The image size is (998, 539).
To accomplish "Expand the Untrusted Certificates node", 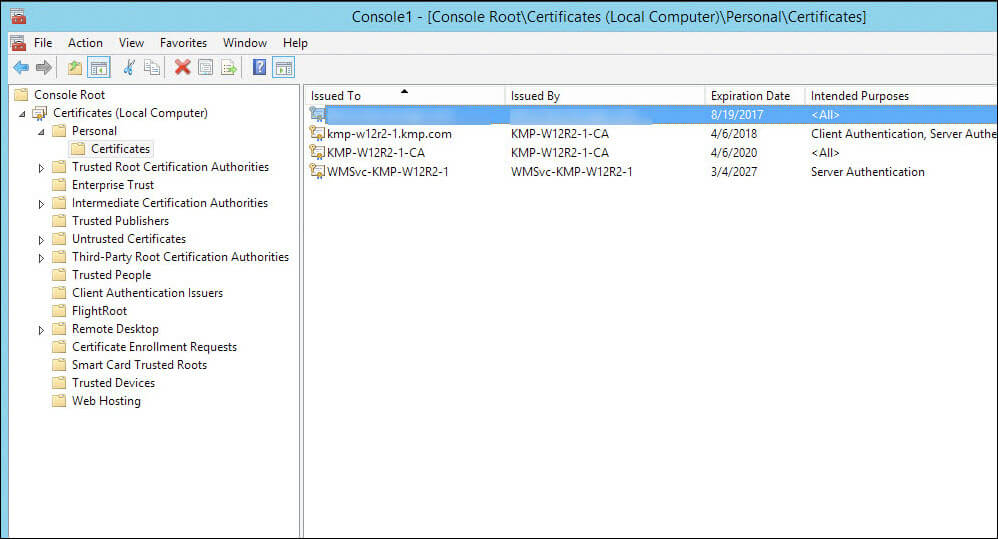I will pos(41,240).
